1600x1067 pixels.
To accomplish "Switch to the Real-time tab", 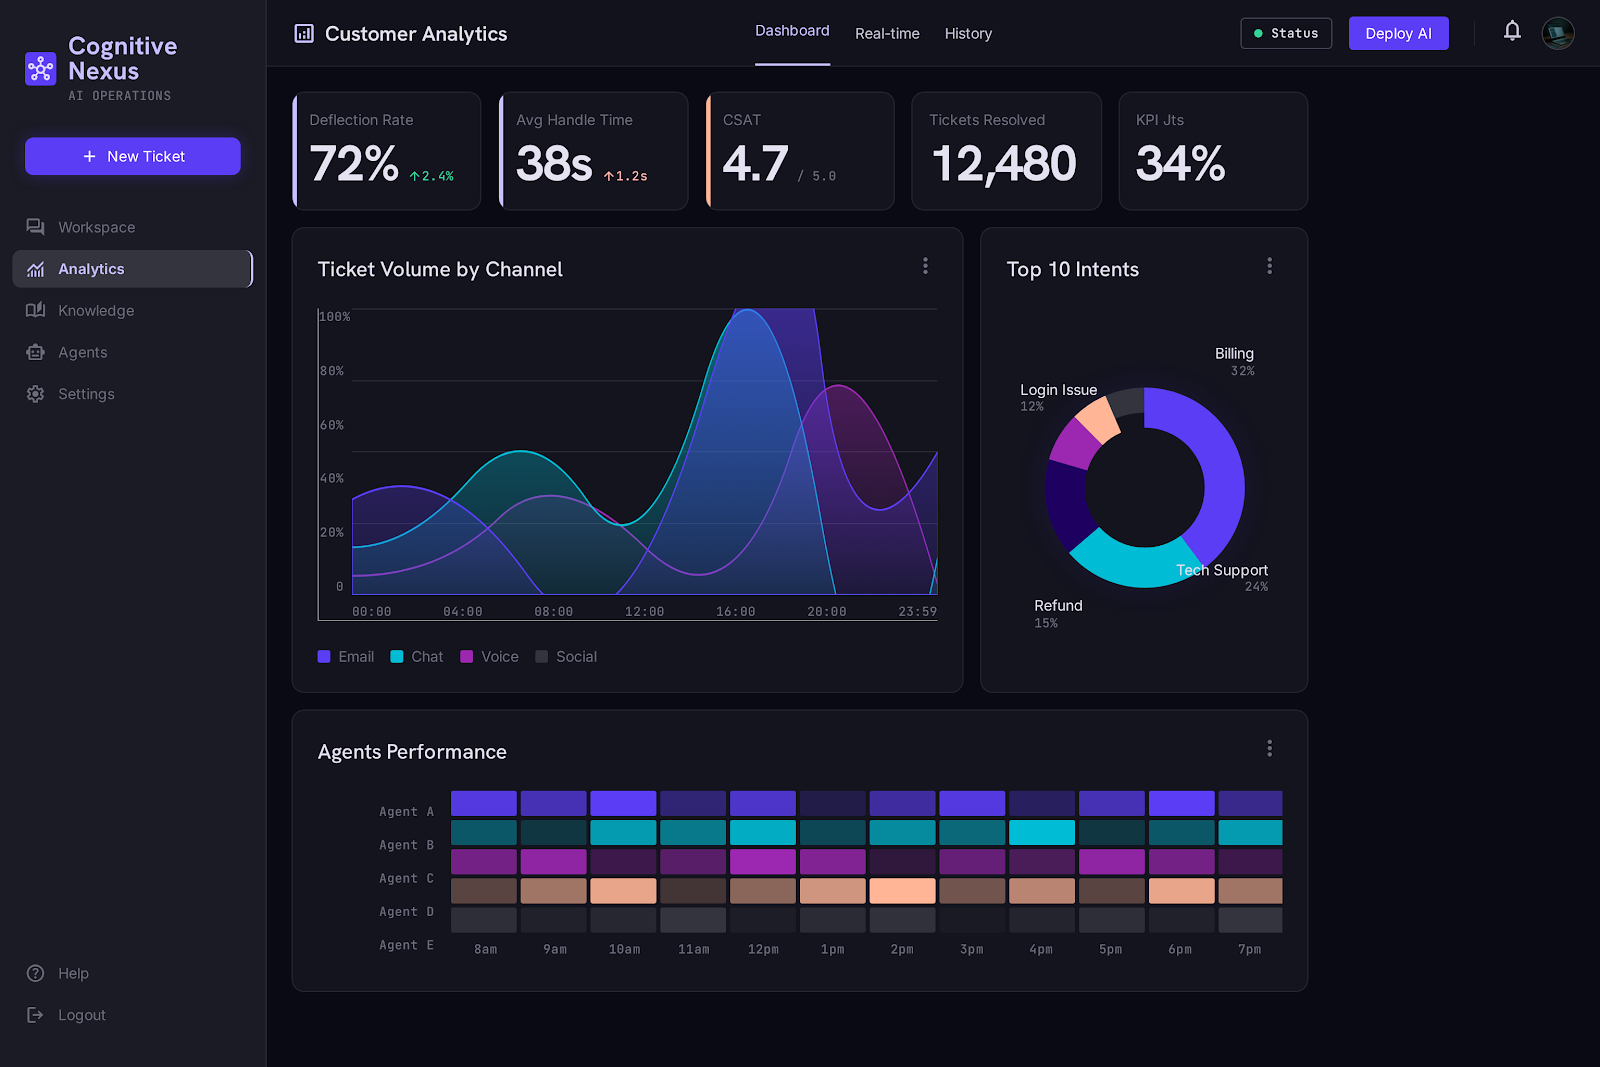I will (887, 34).
